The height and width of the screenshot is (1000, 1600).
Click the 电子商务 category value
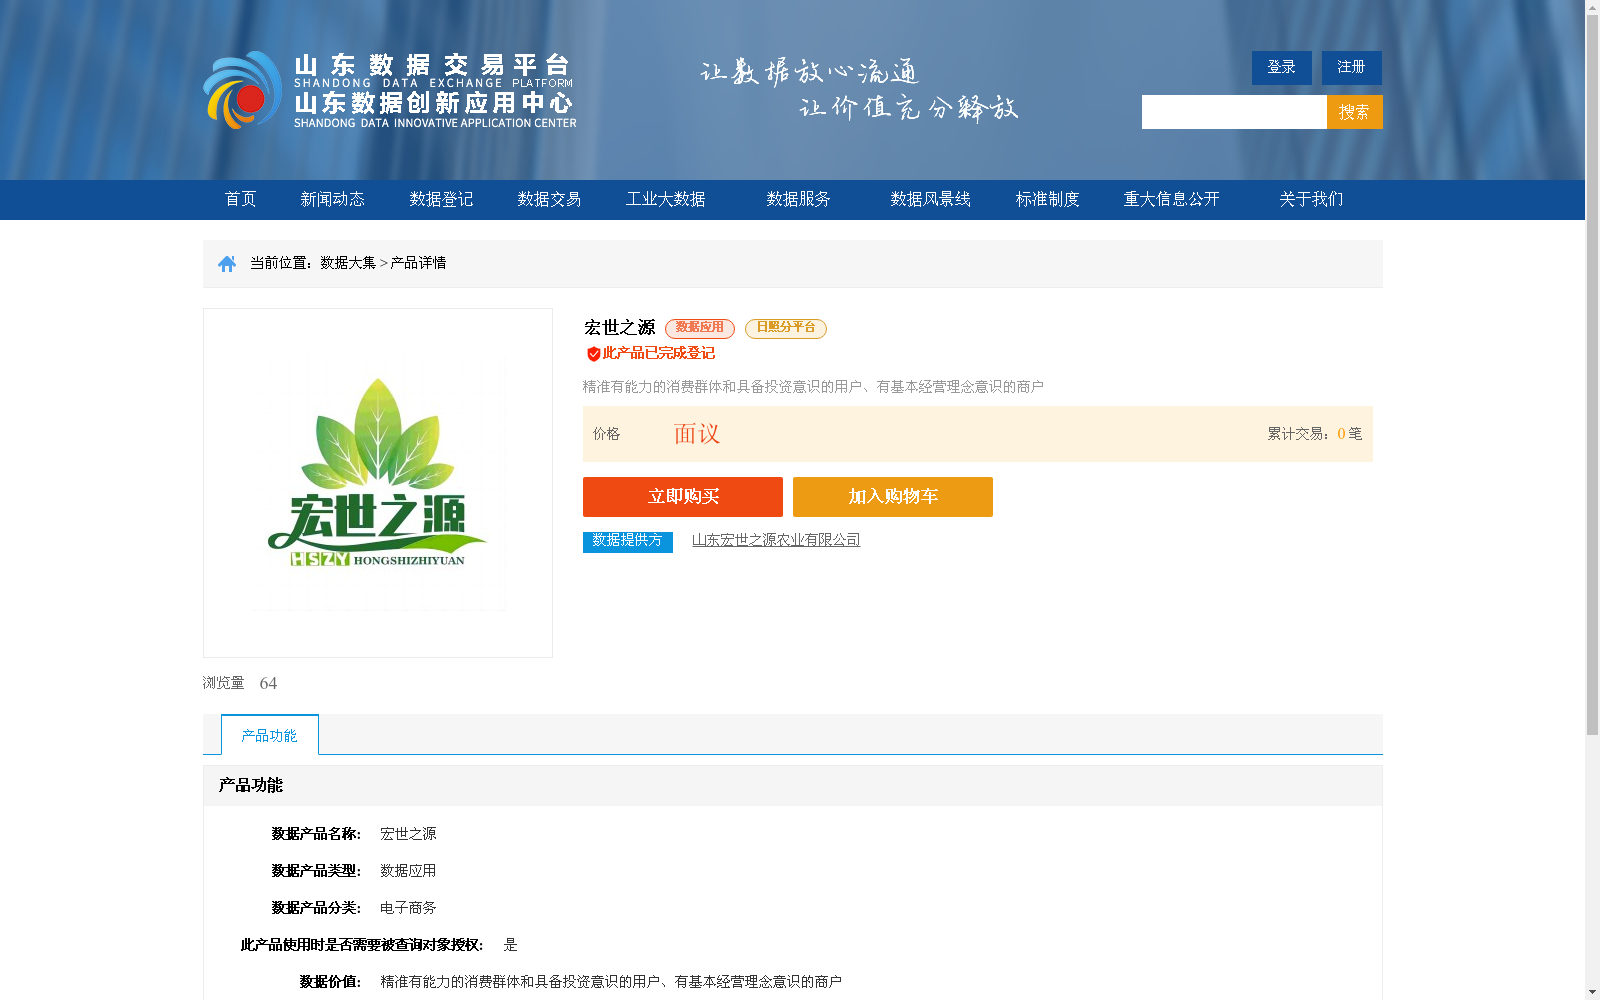click(x=408, y=908)
